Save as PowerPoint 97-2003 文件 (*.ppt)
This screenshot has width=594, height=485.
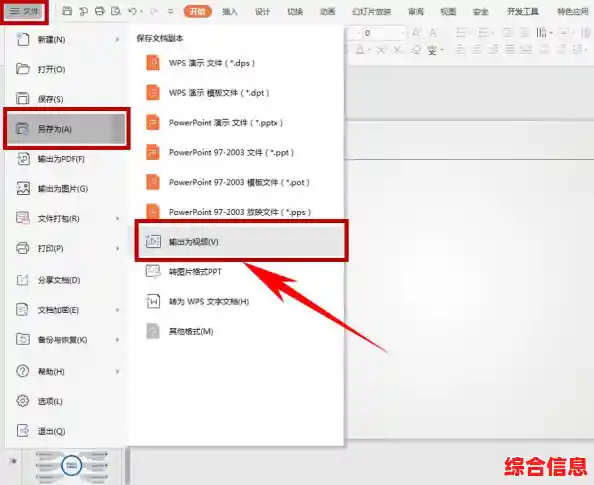click(236, 152)
